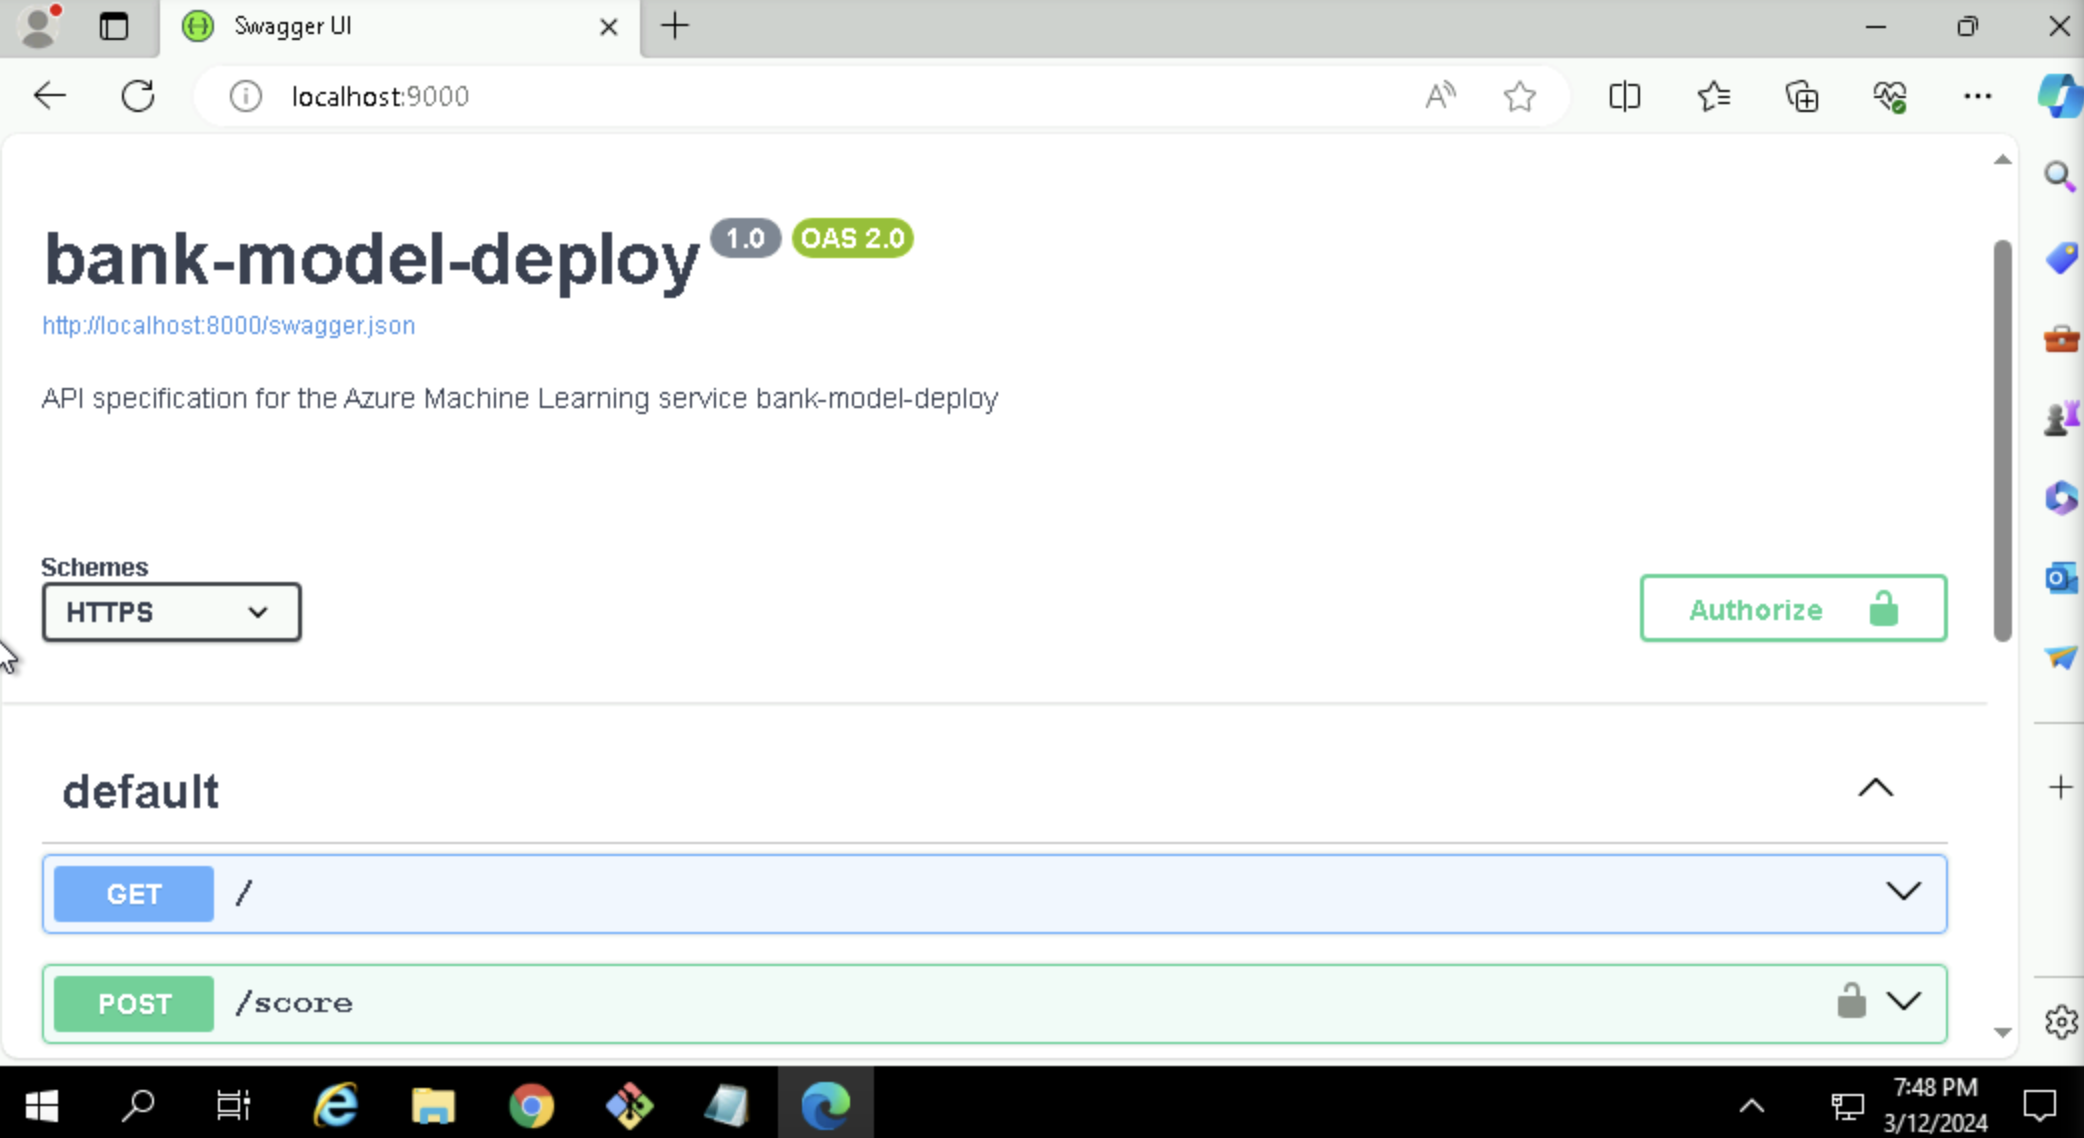Add page to favorites with star icon
The image size is (2084, 1138).
[x=1519, y=96]
